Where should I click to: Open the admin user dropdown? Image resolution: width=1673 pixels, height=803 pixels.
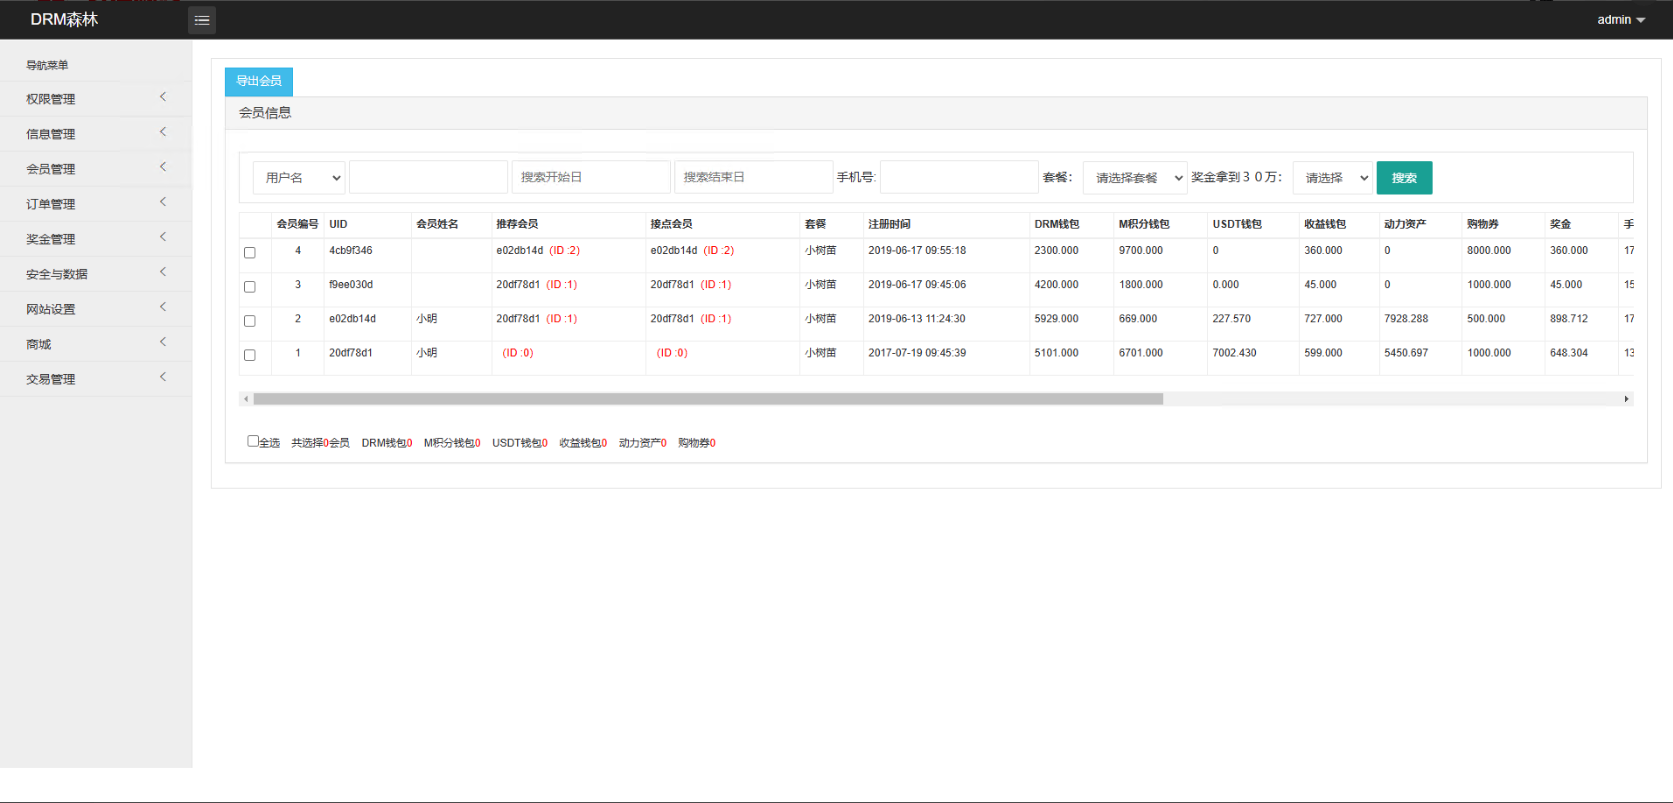(x=1620, y=20)
